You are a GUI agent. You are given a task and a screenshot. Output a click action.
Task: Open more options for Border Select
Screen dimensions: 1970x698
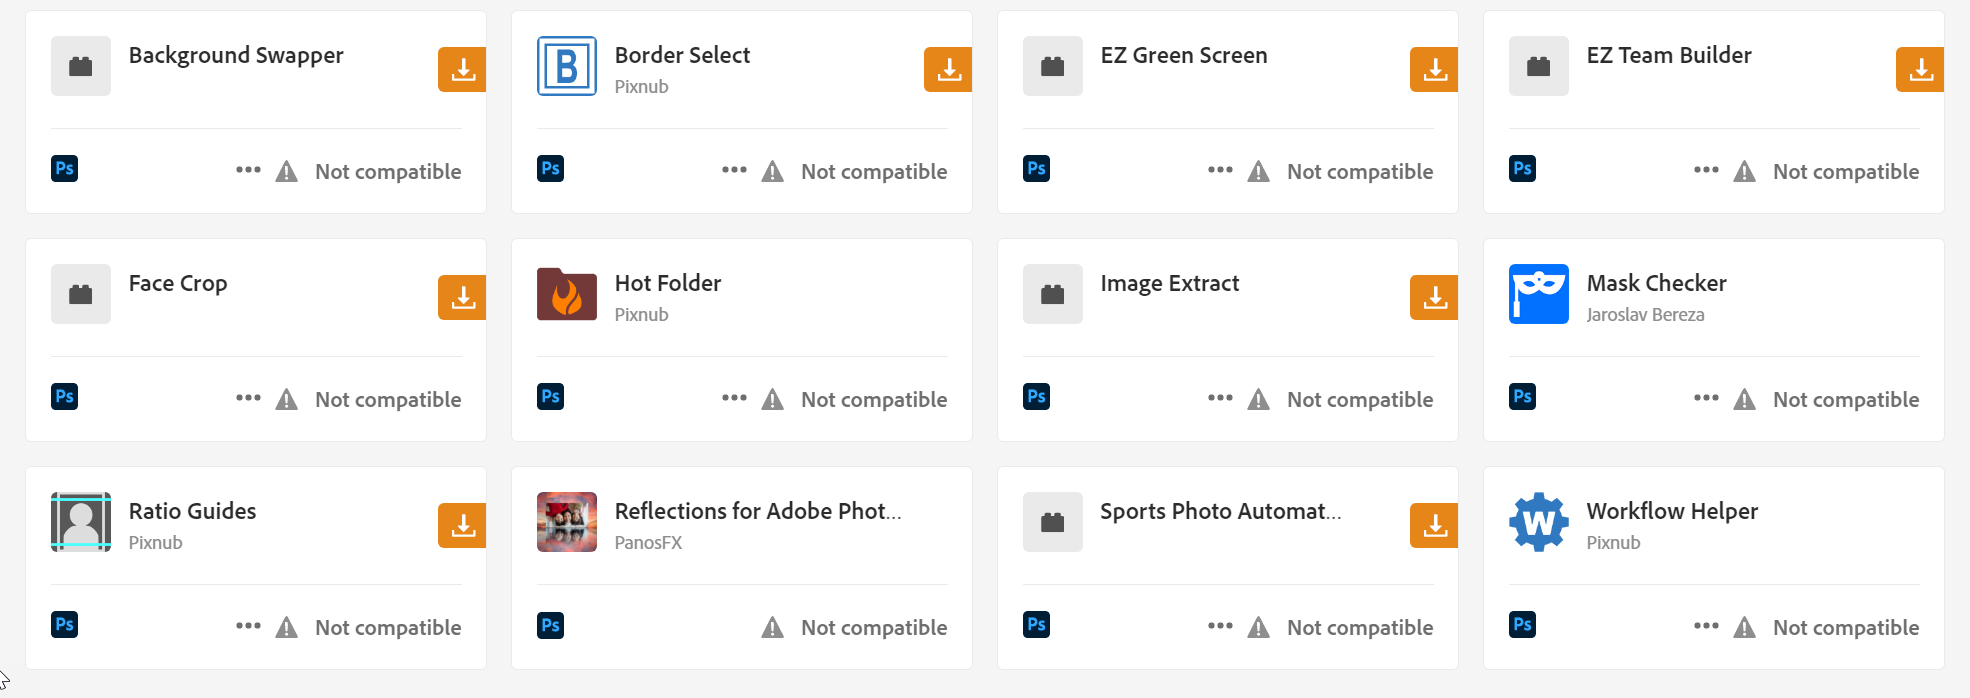click(x=734, y=170)
